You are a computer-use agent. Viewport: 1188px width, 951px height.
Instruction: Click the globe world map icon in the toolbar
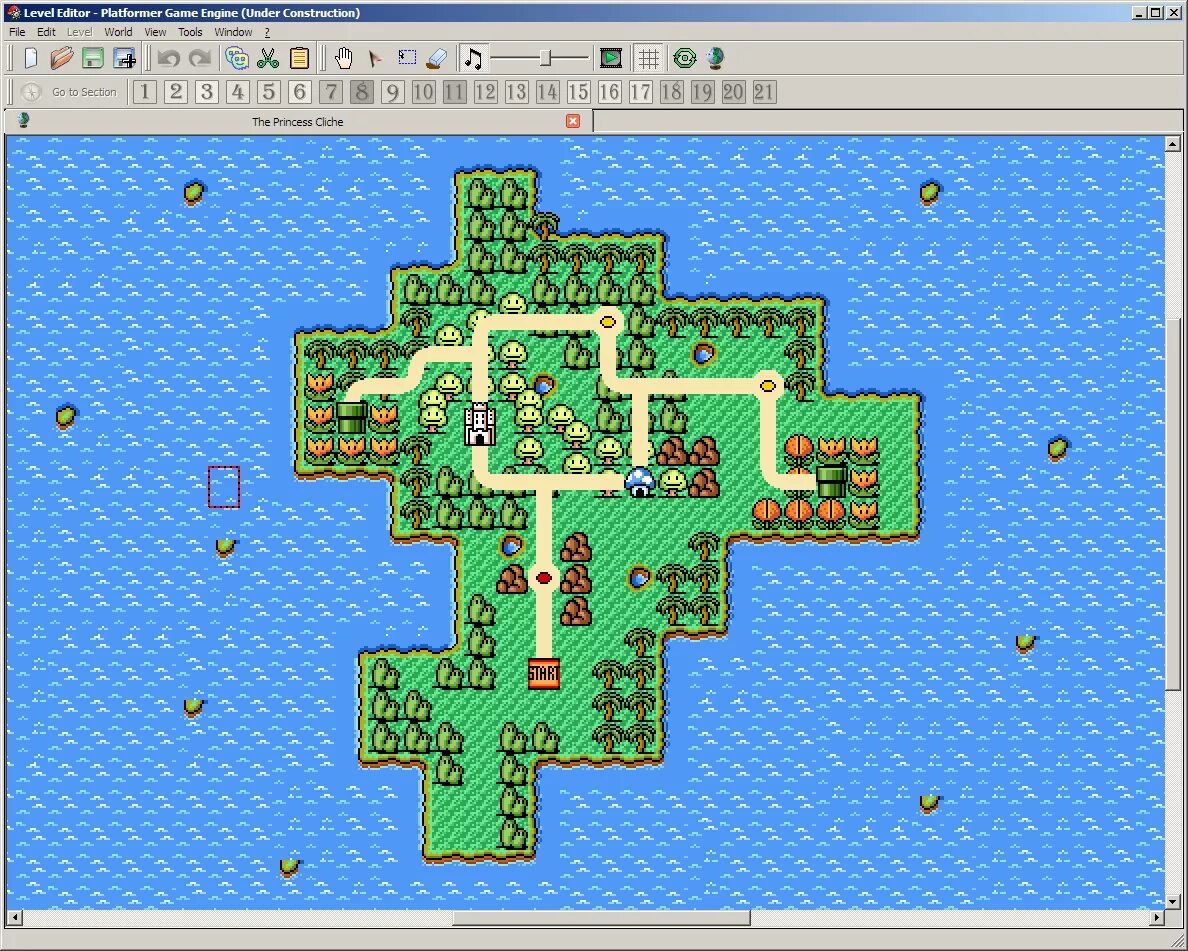click(x=715, y=58)
